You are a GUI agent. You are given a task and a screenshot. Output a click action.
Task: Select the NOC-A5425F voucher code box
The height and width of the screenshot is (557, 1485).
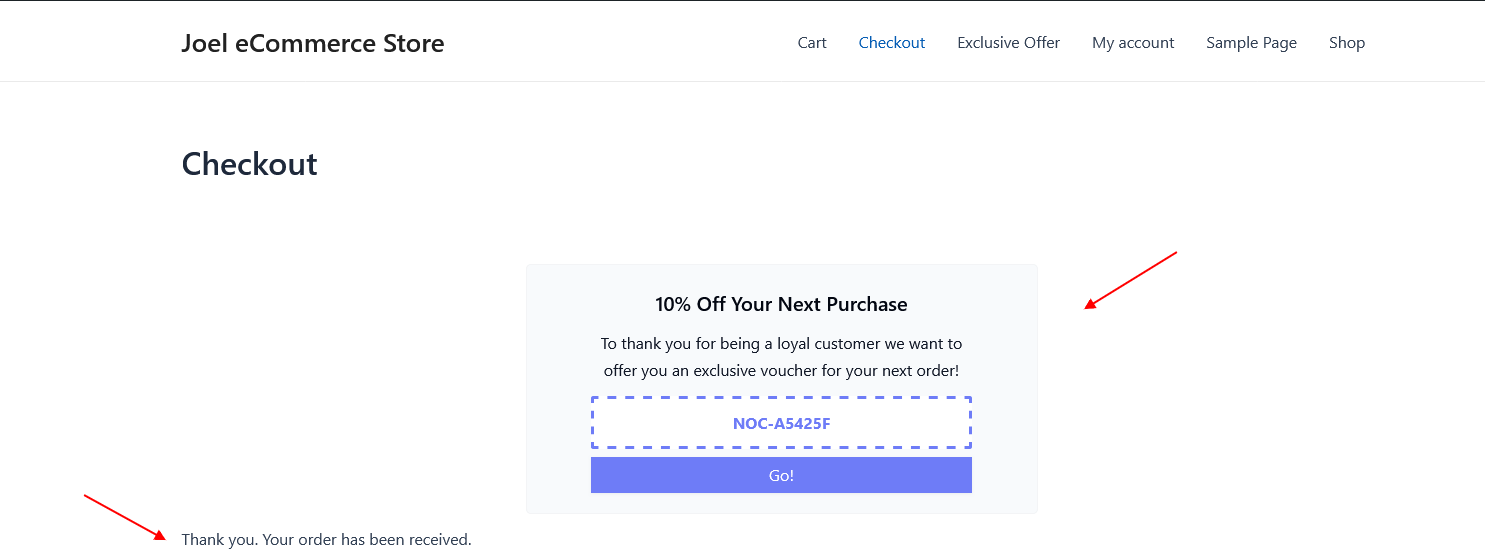click(781, 423)
